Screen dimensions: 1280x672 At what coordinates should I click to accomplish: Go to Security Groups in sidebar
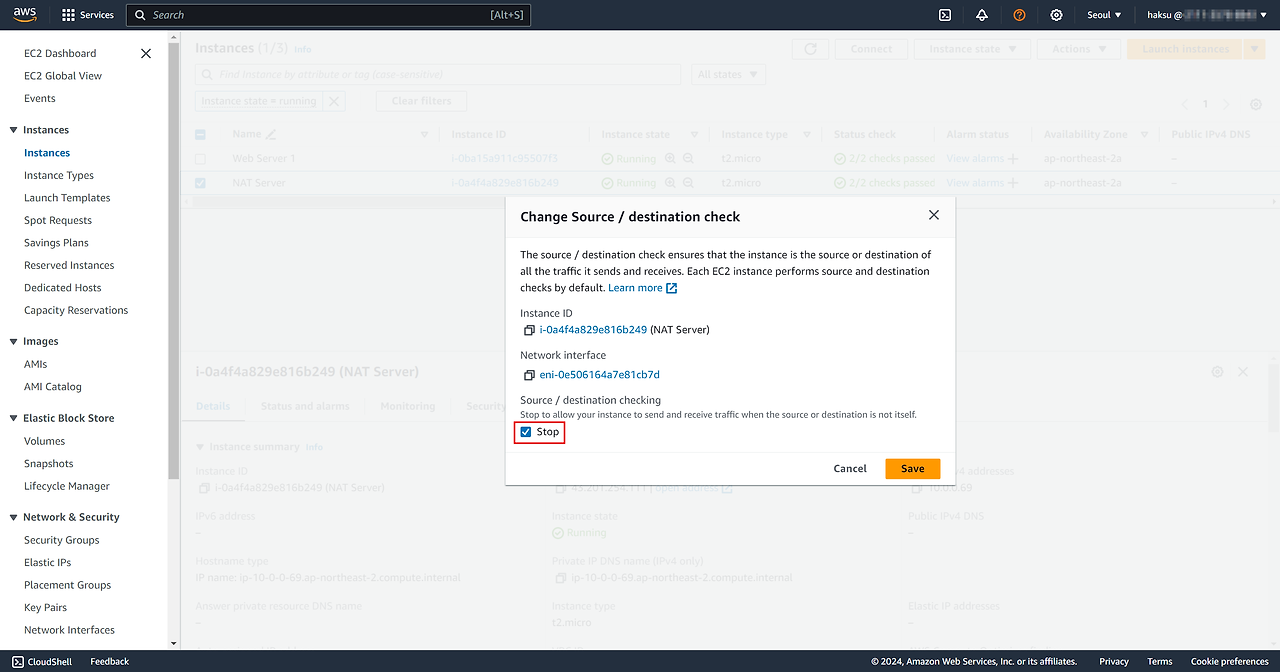62,540
